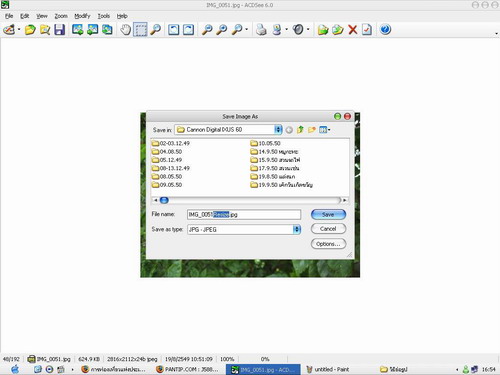
Task: Switch to untitled - Paint taskbar button
Action: coord(327,369)
